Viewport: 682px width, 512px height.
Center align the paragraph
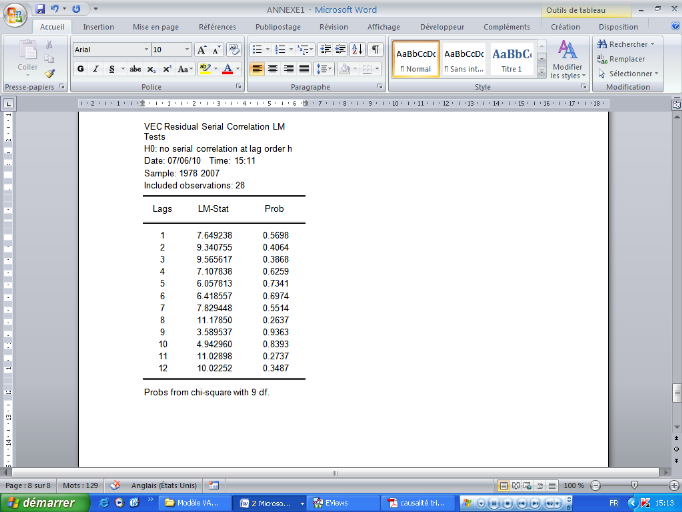[x=273, y=69]
